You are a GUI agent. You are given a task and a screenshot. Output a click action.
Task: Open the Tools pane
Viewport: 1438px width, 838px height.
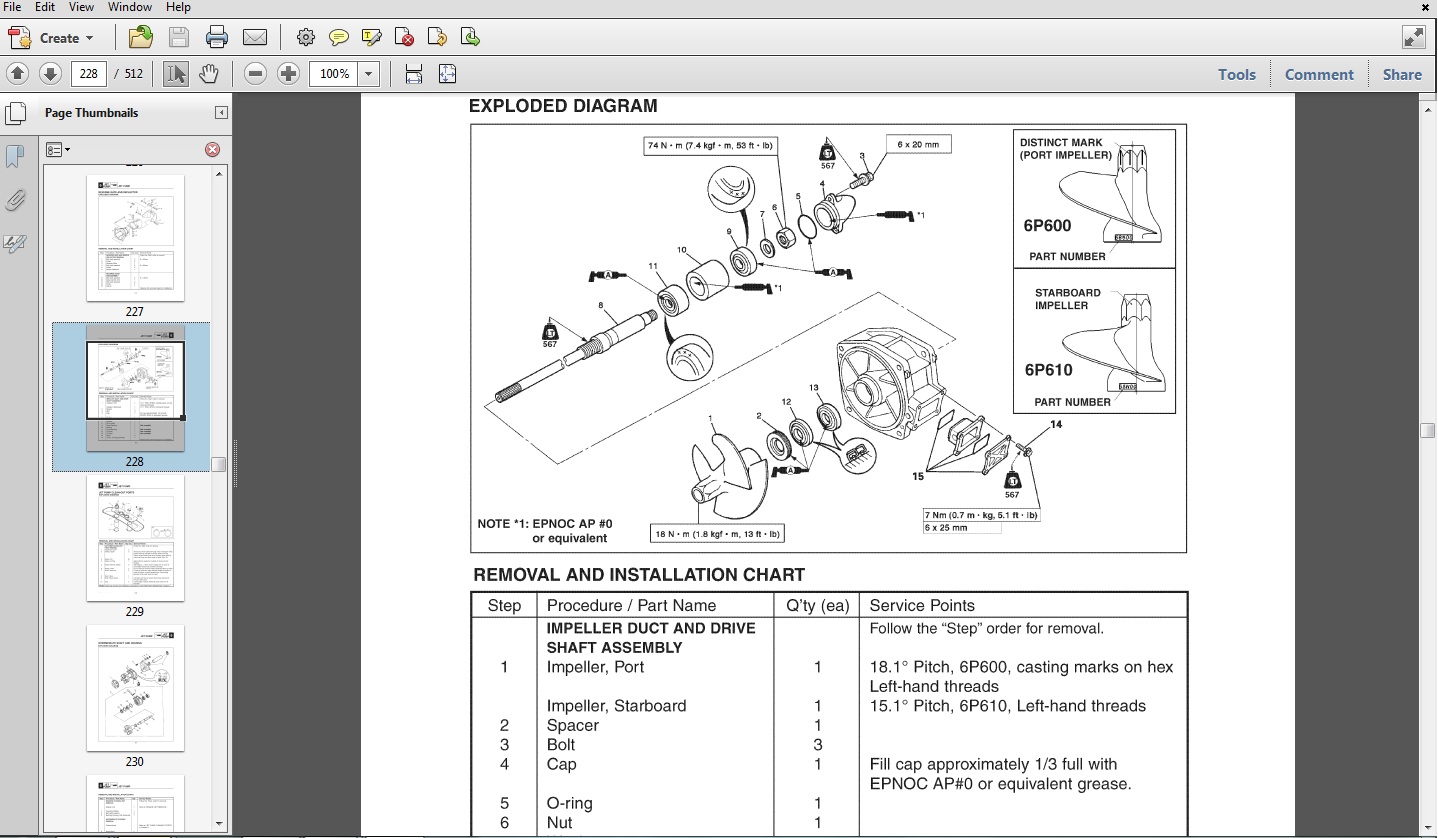point(1237,74)
